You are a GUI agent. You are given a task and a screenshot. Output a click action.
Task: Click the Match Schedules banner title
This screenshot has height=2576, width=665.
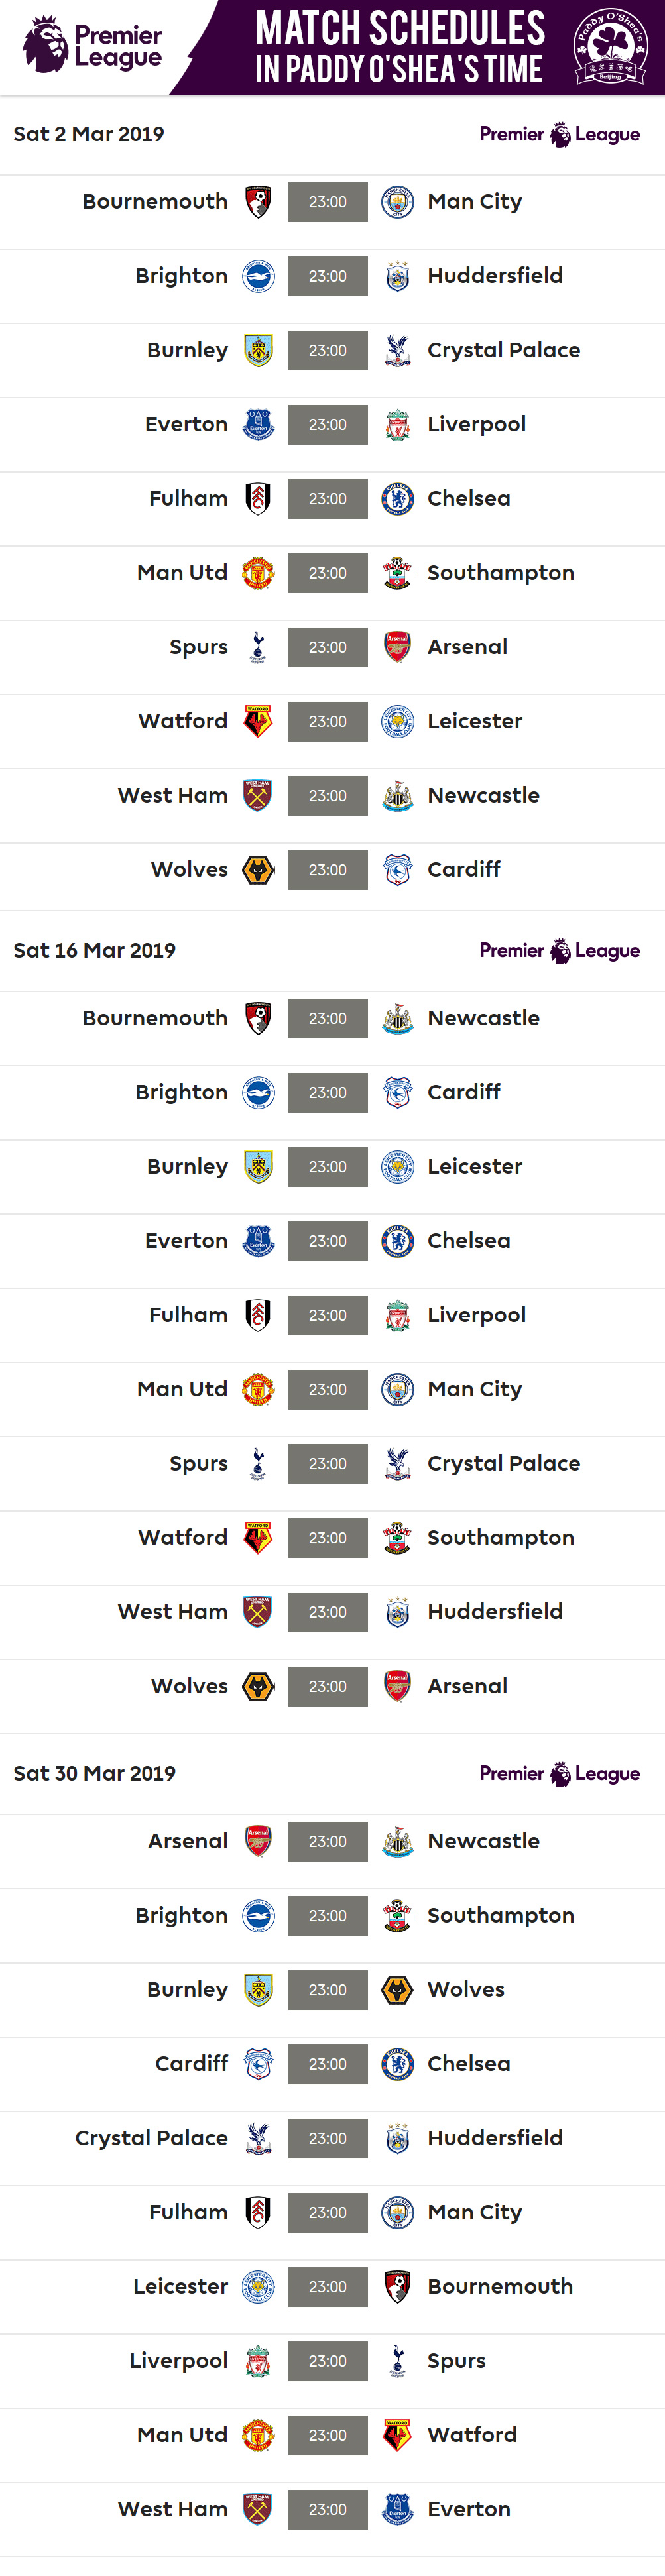(400, 47)
